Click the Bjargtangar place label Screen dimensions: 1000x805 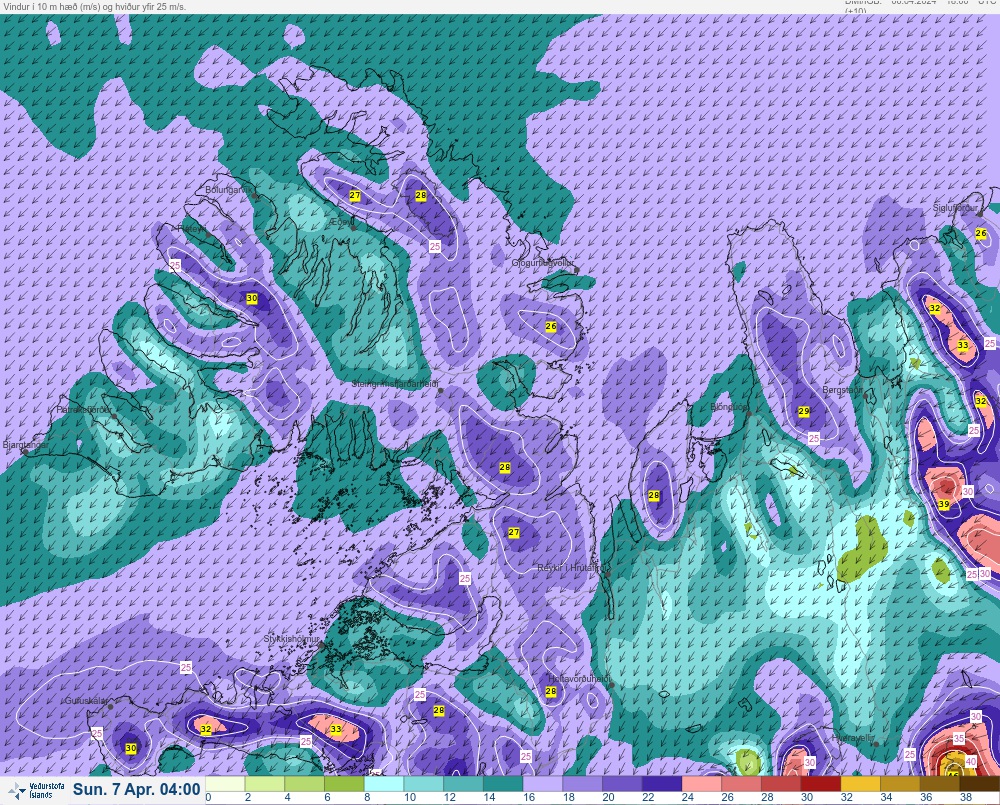(26, 445)
